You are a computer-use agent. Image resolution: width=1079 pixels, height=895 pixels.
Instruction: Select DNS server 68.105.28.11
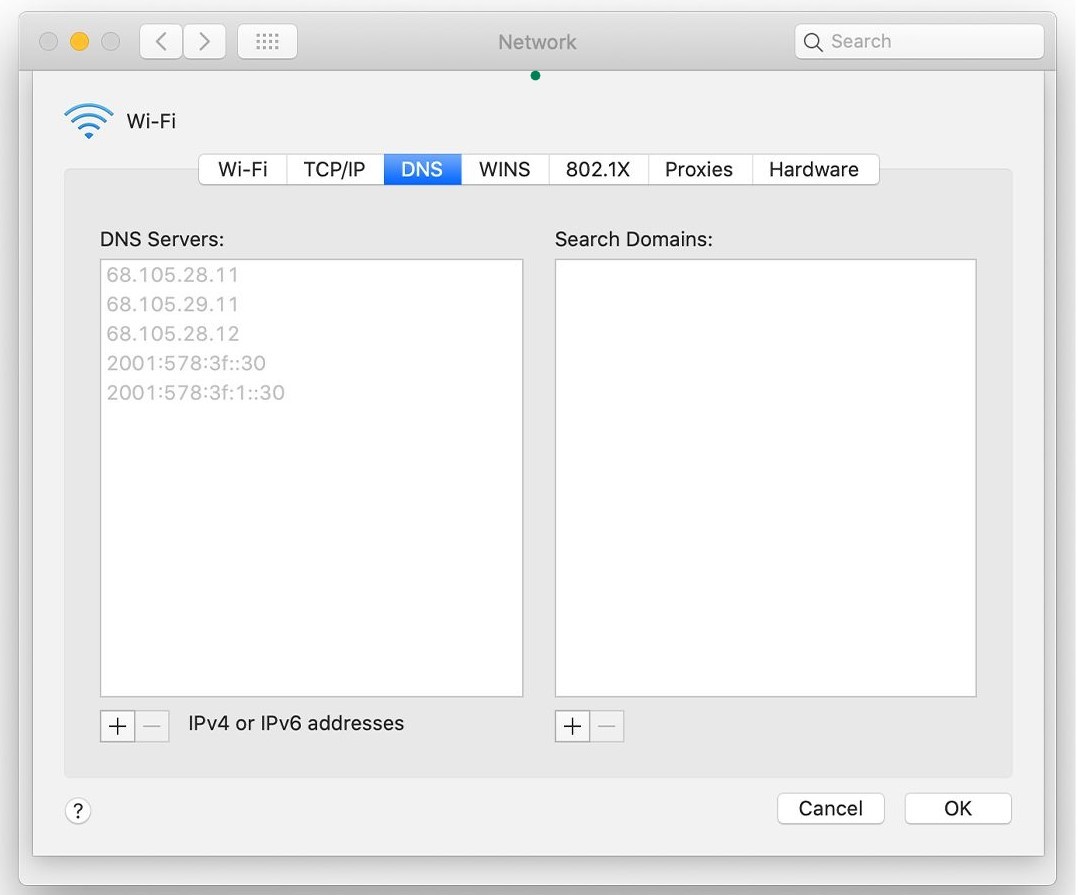pyautogui.click(x=173, y=275)
